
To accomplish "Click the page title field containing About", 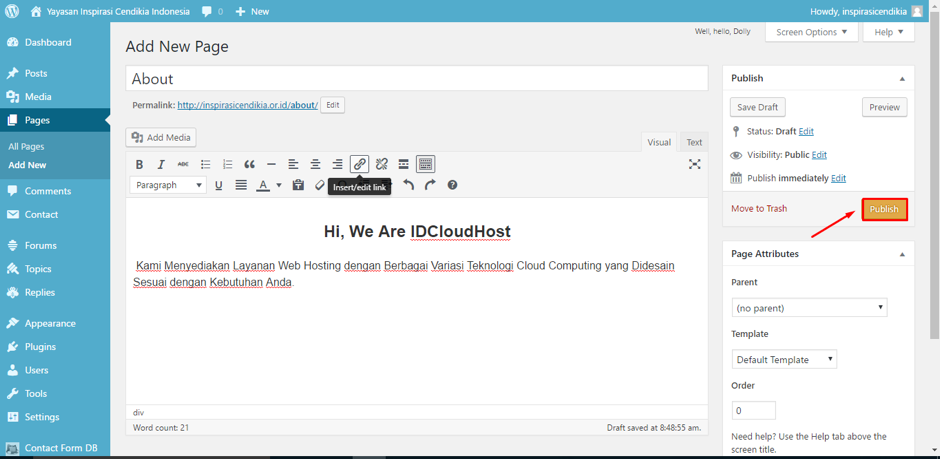I will pos(417,78).
